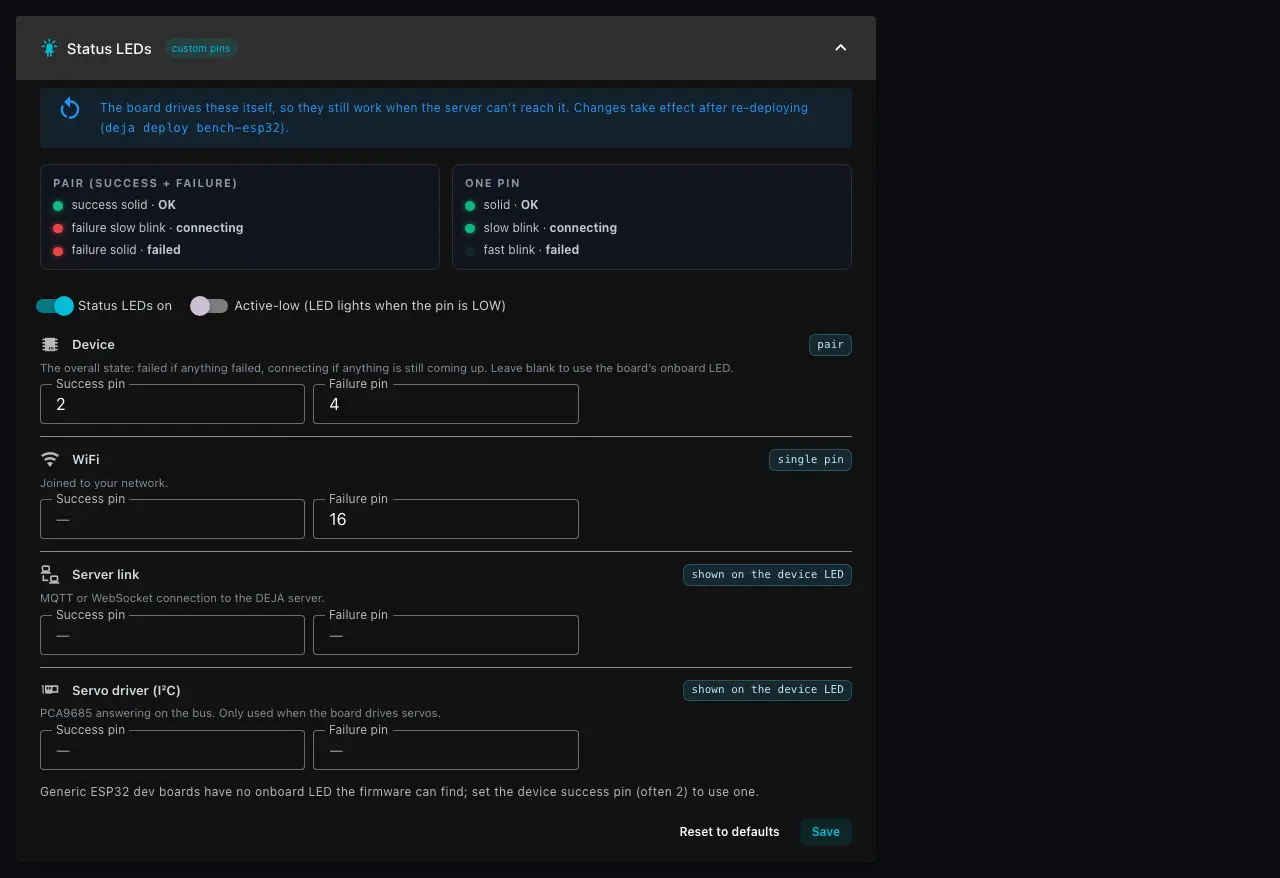Image resolution: width=1280 pixels, height=878 pixels.
Task: Click the green dot beside One Pin slow blink
Action: click(470, 228)
